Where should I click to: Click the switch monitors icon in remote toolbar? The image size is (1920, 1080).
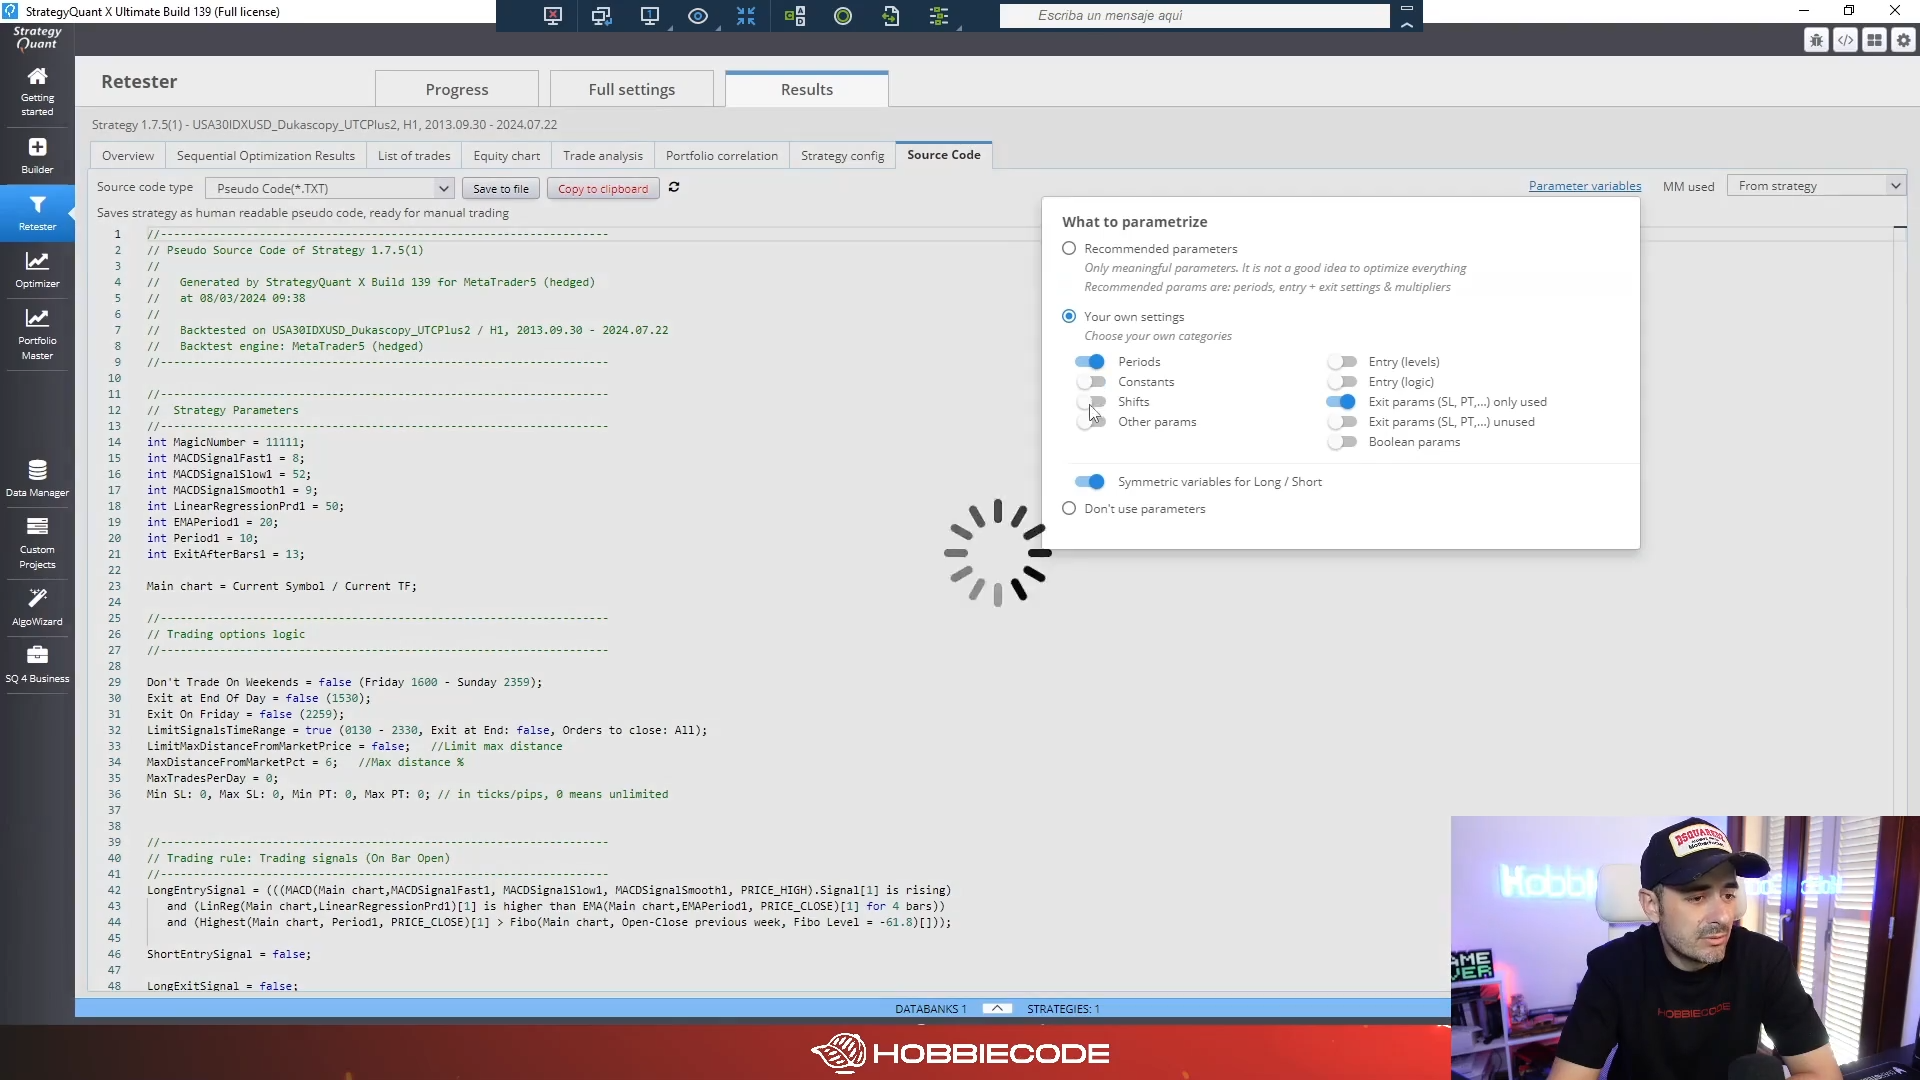pos(601,16)
